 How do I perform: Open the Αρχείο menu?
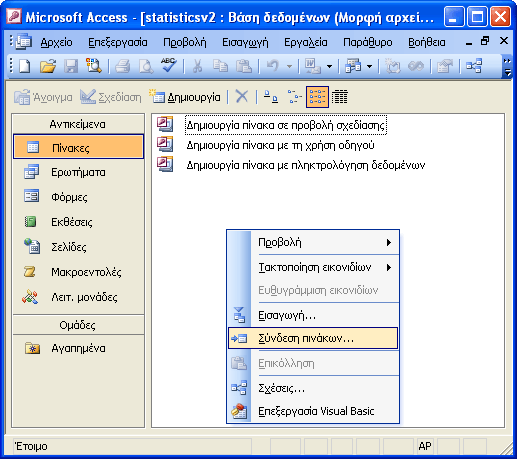point(56,42)
